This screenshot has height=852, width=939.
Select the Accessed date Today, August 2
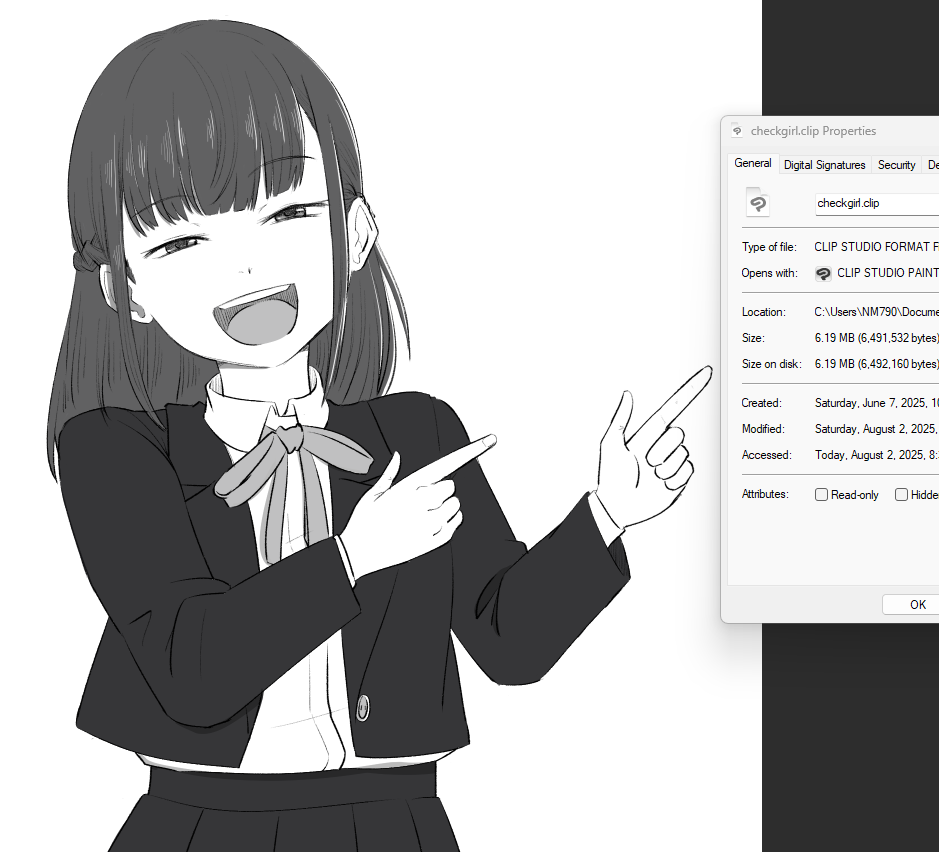pyautogui.click(x=876, y=455)
